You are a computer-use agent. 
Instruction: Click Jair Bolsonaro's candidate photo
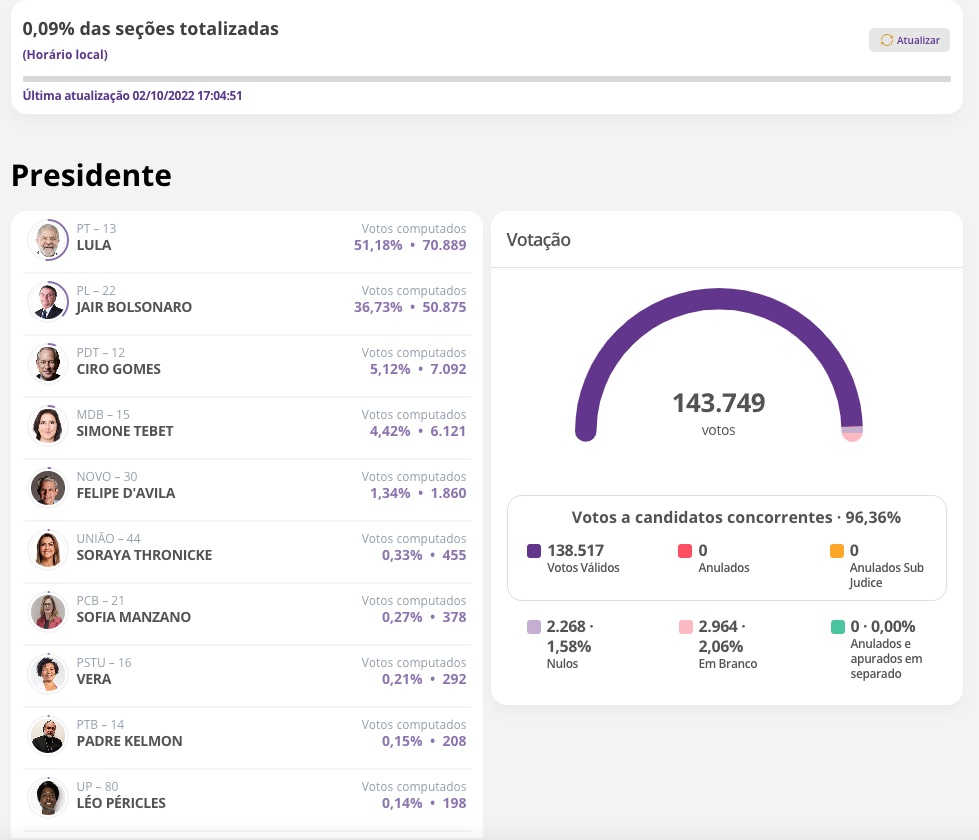click(x=47, y=301)
